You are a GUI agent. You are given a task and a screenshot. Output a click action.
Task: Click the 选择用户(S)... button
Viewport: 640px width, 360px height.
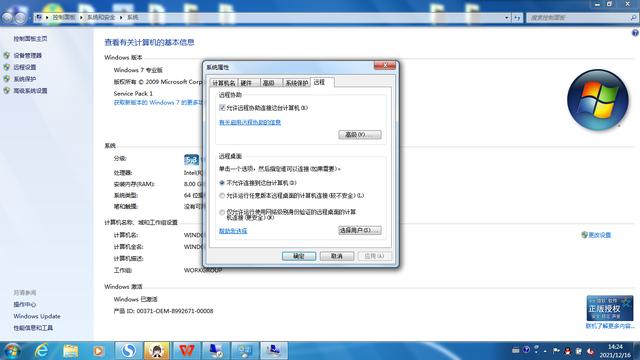tap(360, 230)
